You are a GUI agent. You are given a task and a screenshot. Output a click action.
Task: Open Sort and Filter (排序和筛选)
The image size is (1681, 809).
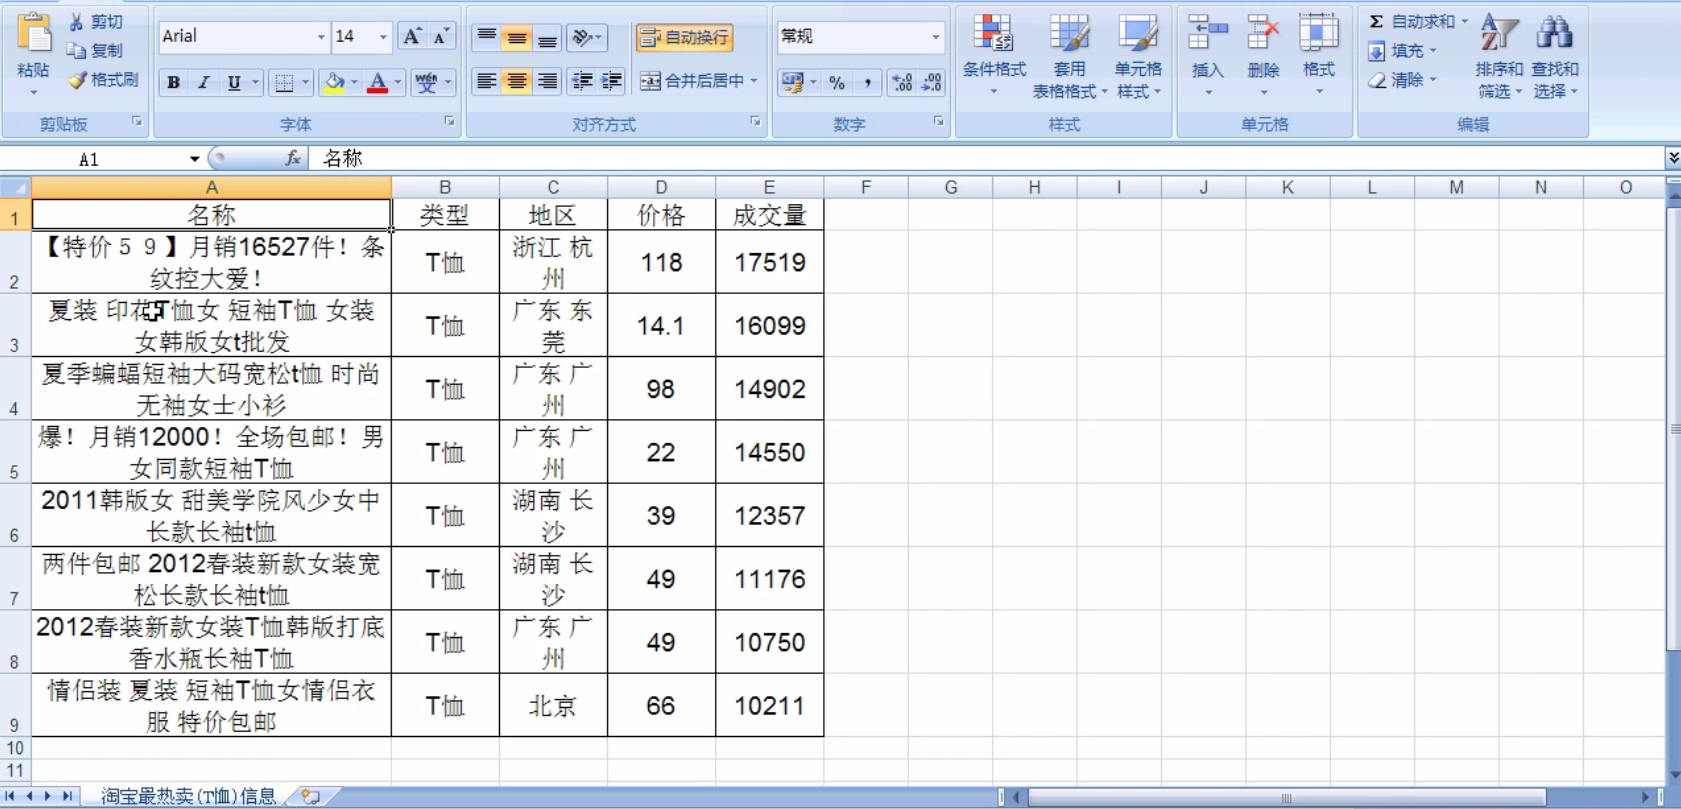click(1499, 56)
